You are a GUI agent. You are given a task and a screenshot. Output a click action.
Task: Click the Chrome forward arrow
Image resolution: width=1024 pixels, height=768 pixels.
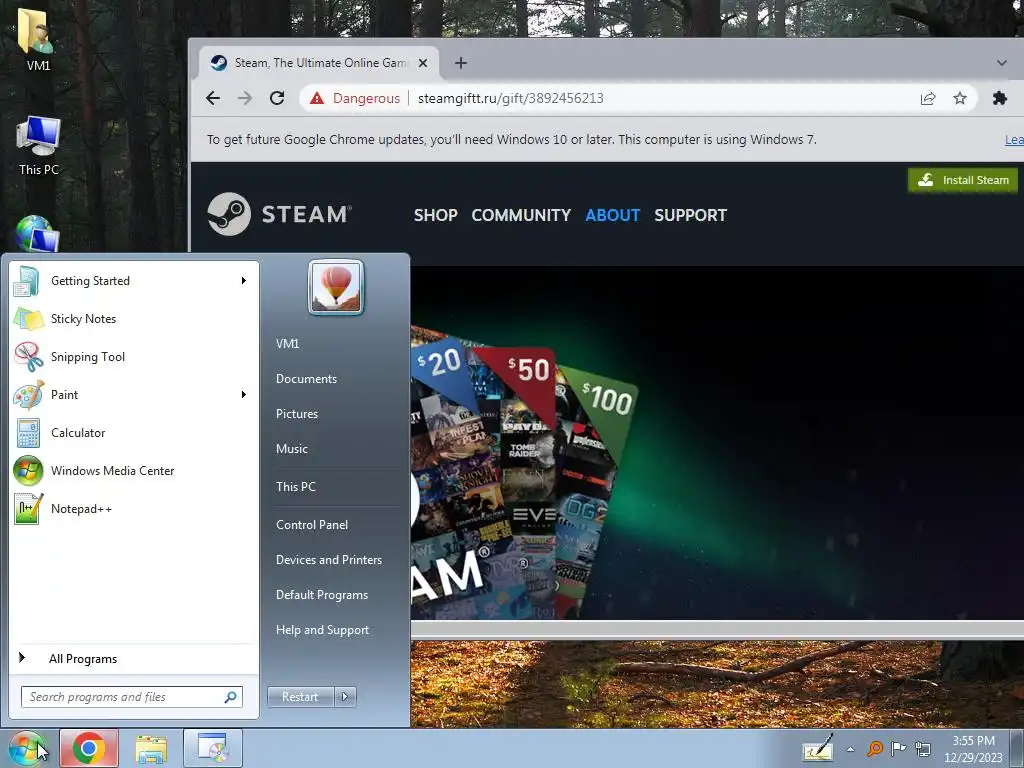pyautogui.click(x=245, y=98)
